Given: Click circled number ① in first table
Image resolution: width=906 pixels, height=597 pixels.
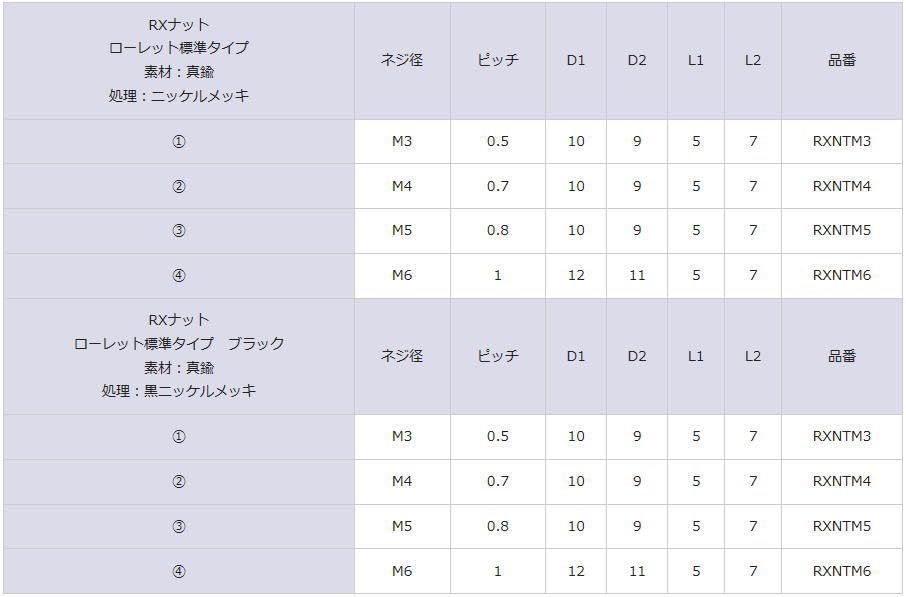Looking at the screenshot, I should pyautogui.click(x=179, y=142).
